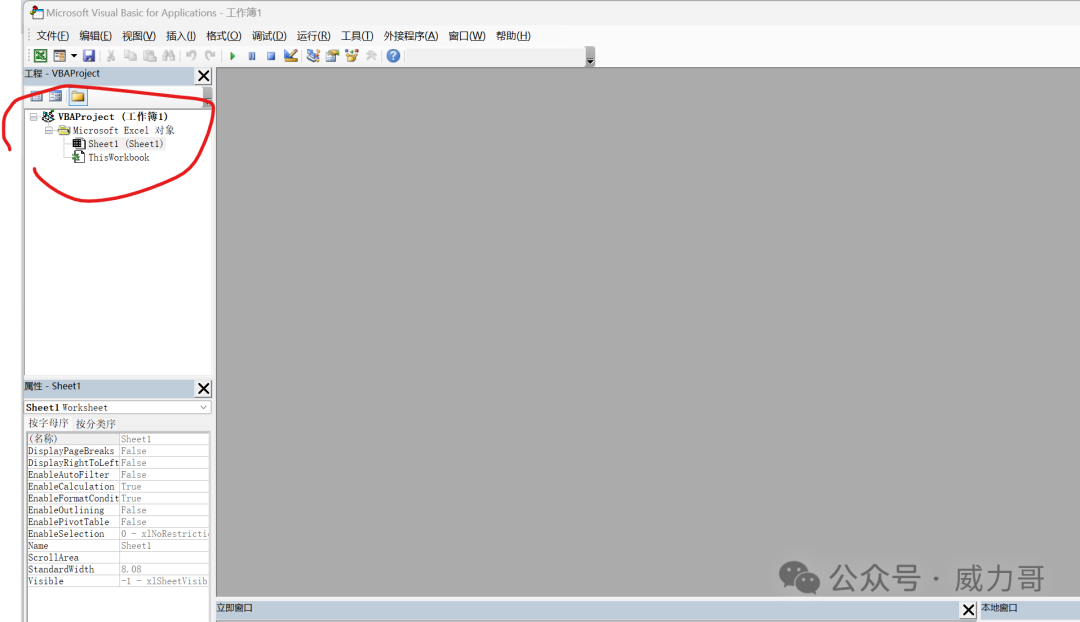
Task: Switch to the 按分类序 properties tab
Action: tap(96, 424)
